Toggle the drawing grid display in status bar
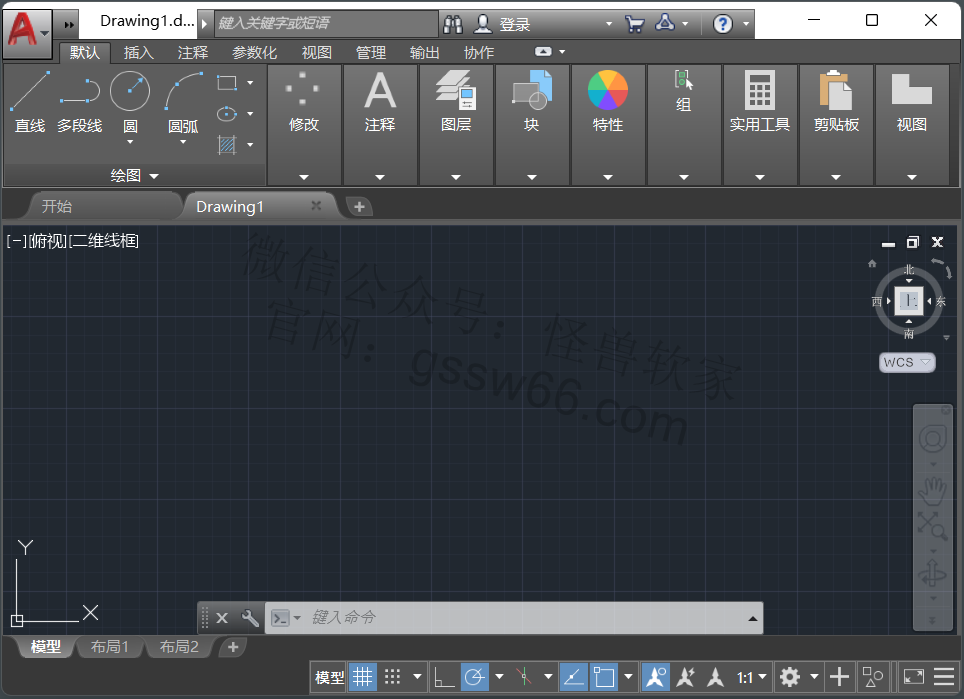Image resolution: width=964 pixels, height=699 pixels. click(362, 677)
